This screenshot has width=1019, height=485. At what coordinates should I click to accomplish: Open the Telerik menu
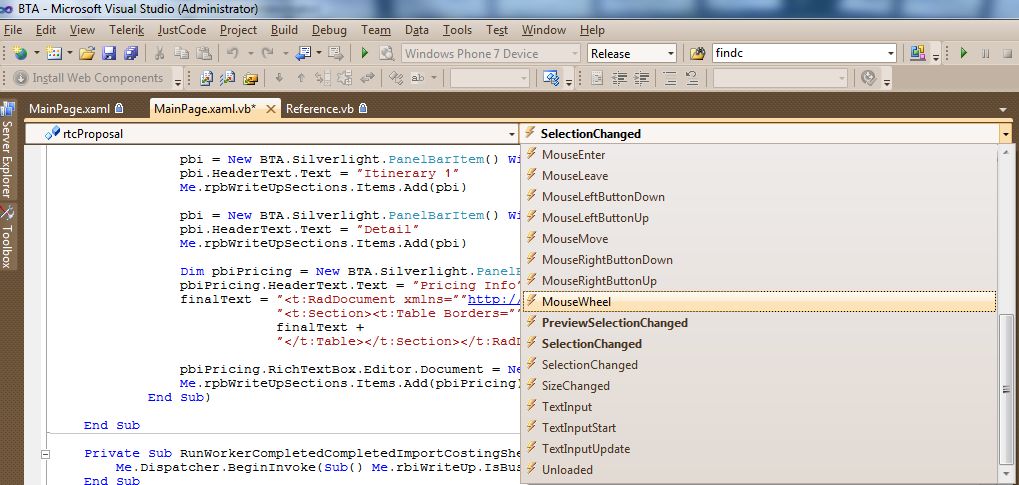126,30
